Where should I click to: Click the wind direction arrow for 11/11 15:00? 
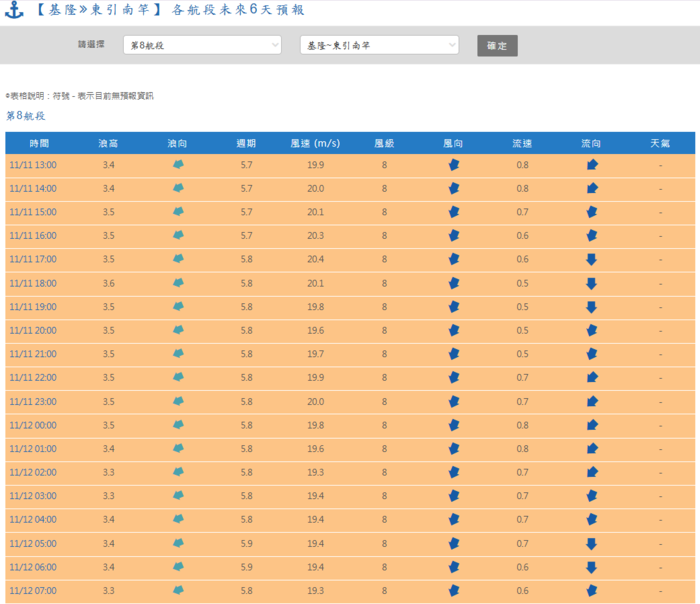pyautogui.click(x=453, y=212)
